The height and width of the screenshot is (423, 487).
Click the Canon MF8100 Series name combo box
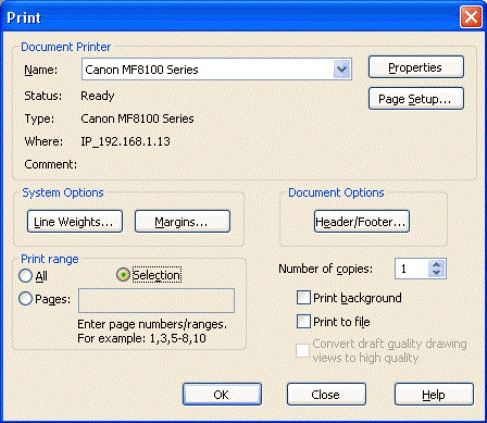click(x=216, y=69)
